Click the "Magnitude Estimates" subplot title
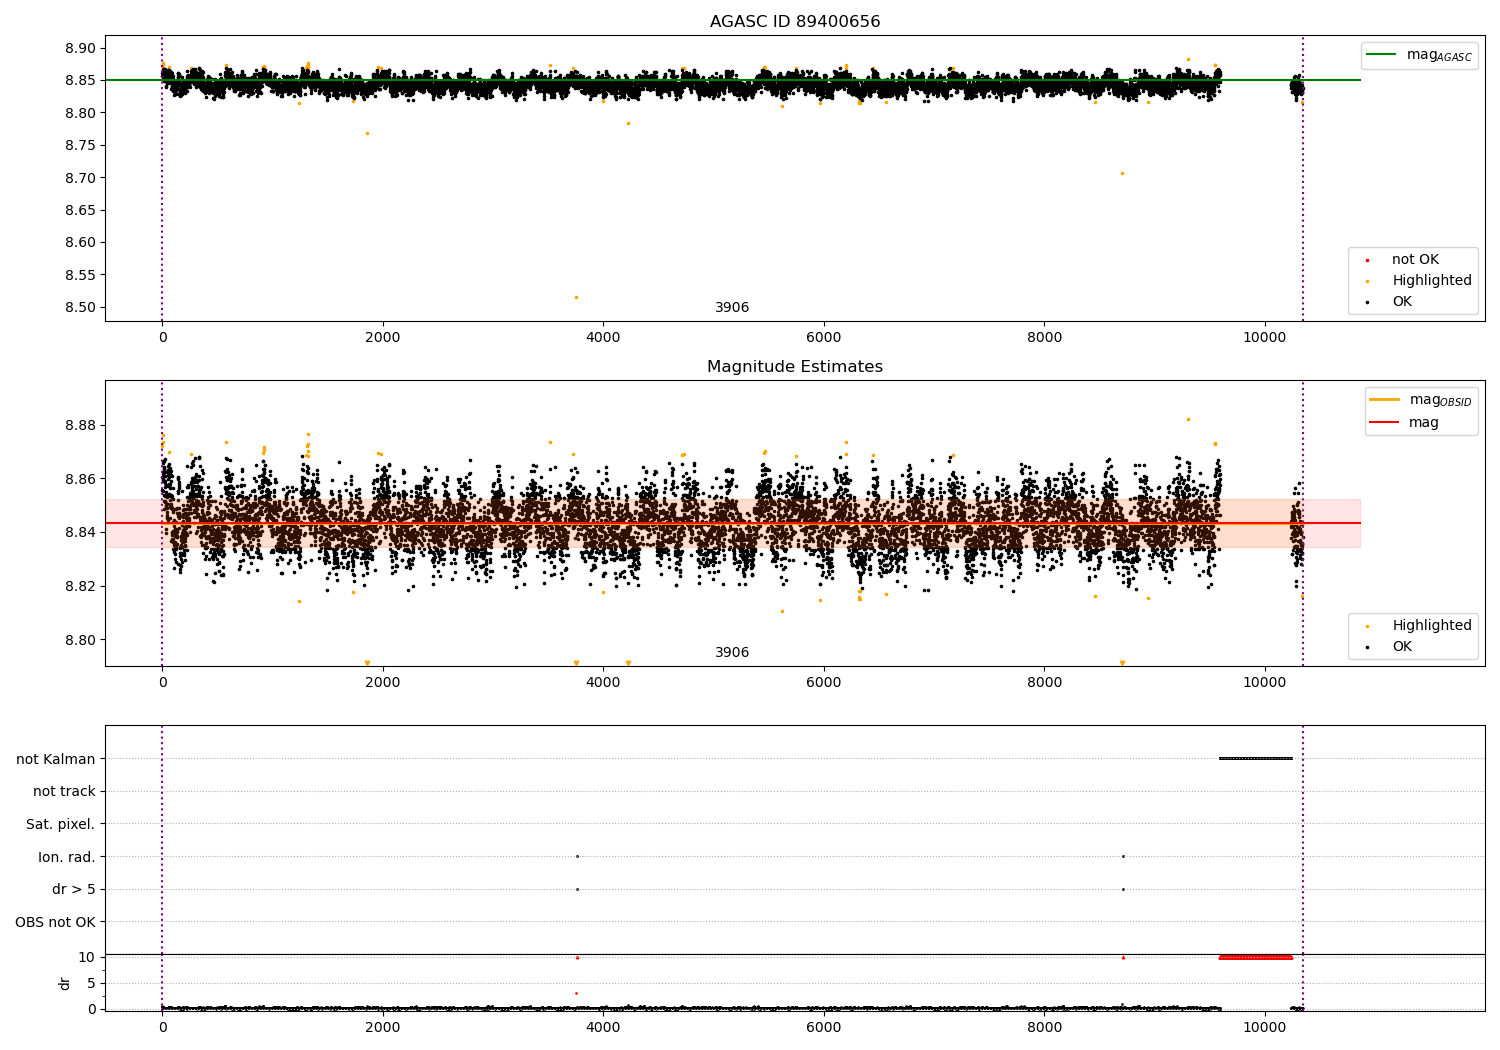This screenshot has width=1500, height=1050. tap(795, 367)
